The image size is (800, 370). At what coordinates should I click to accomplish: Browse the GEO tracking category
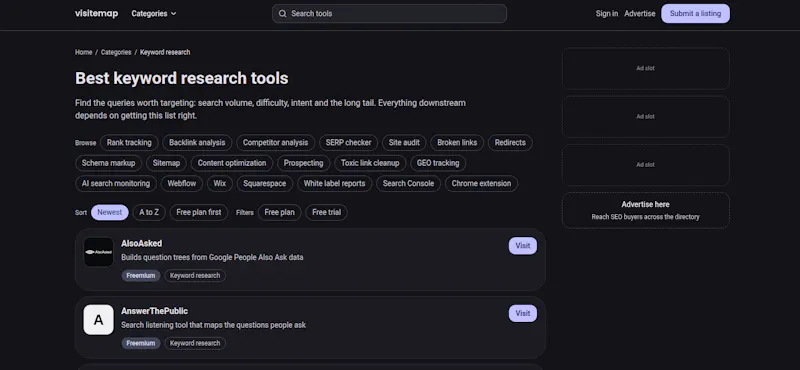coord(438,163)
